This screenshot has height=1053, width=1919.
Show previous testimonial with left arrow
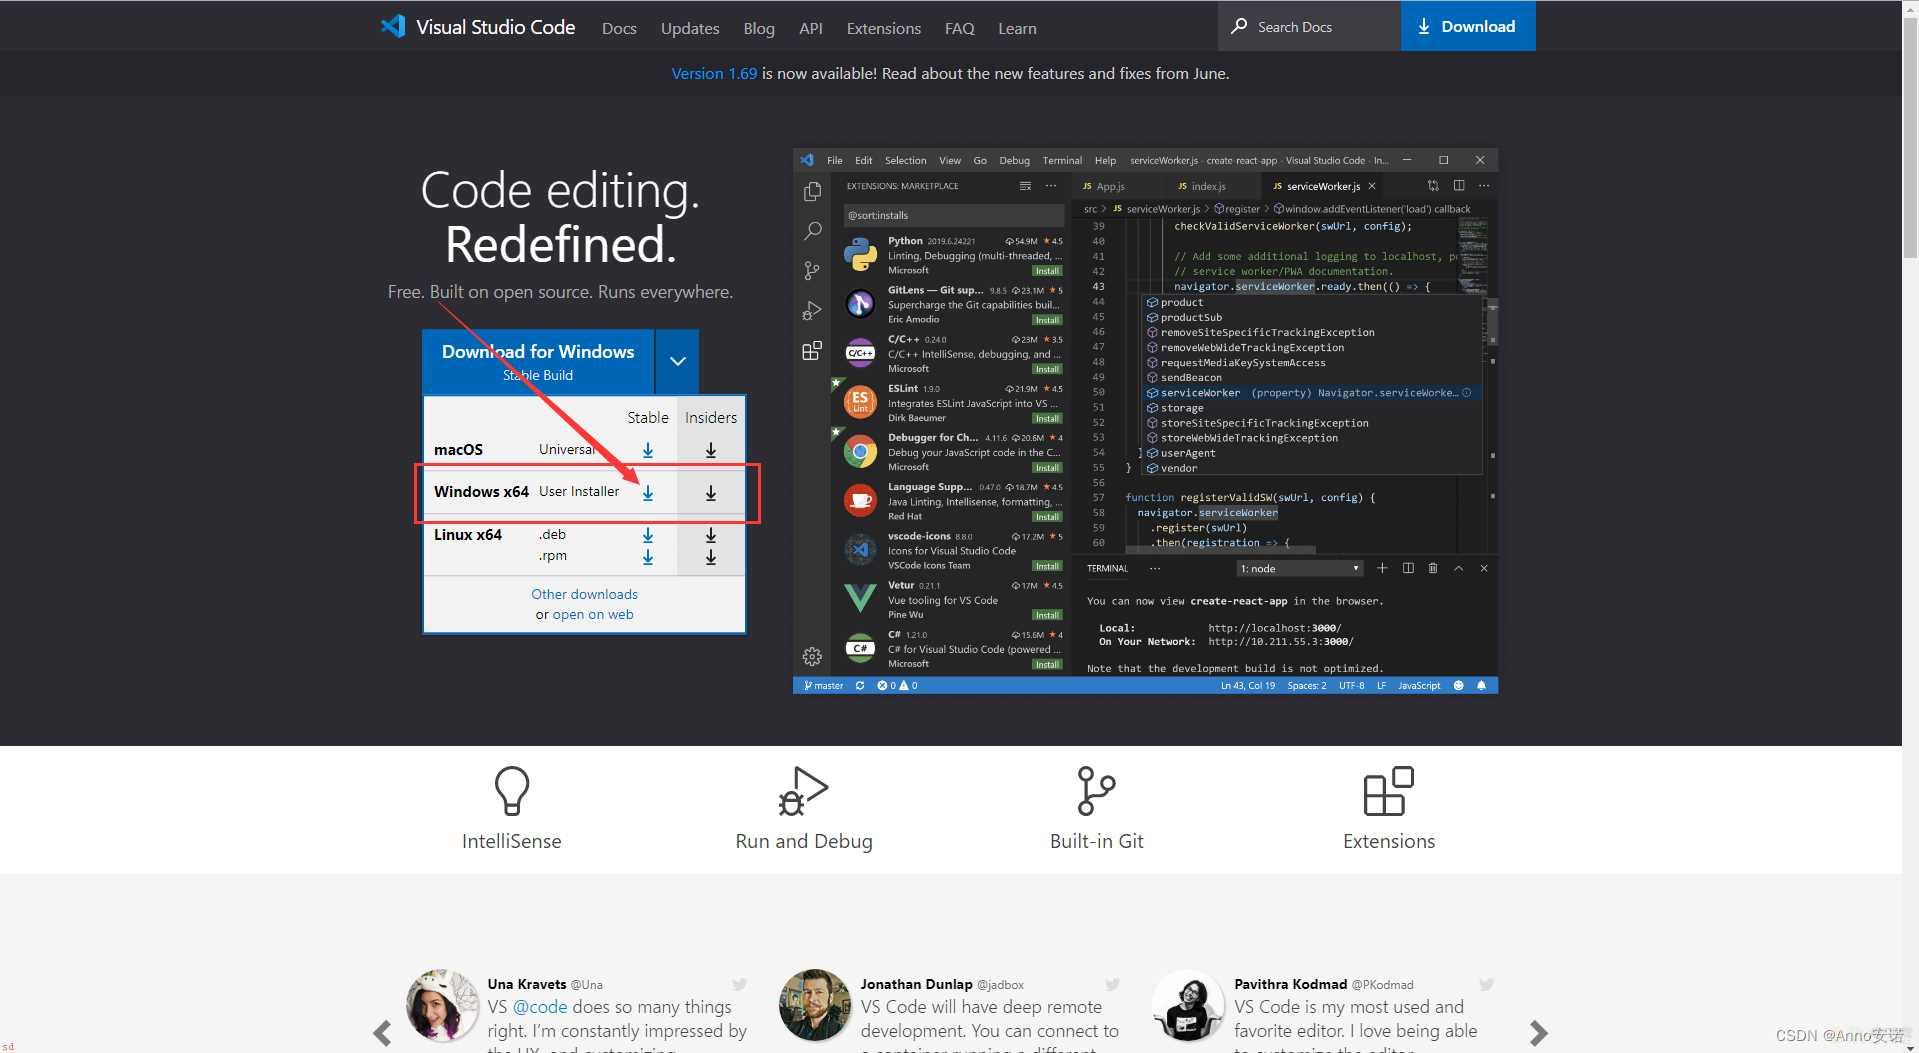click(x=382, y=1033)
